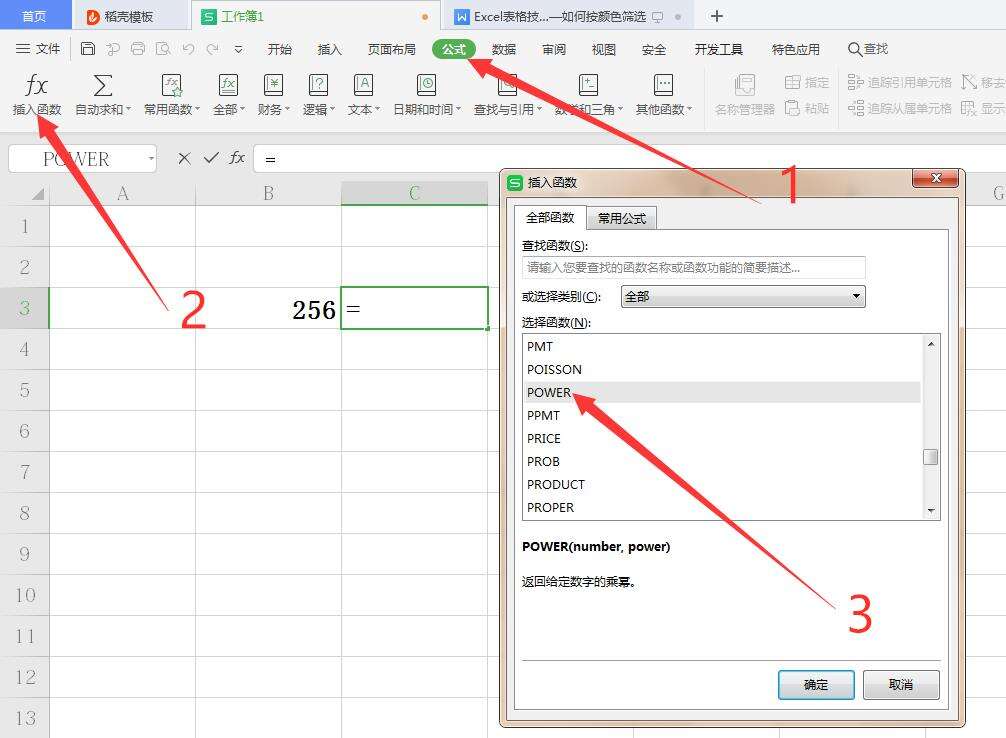Select POWER in the function list
Screen dimensions: 1006x738
tap(722, 392)
